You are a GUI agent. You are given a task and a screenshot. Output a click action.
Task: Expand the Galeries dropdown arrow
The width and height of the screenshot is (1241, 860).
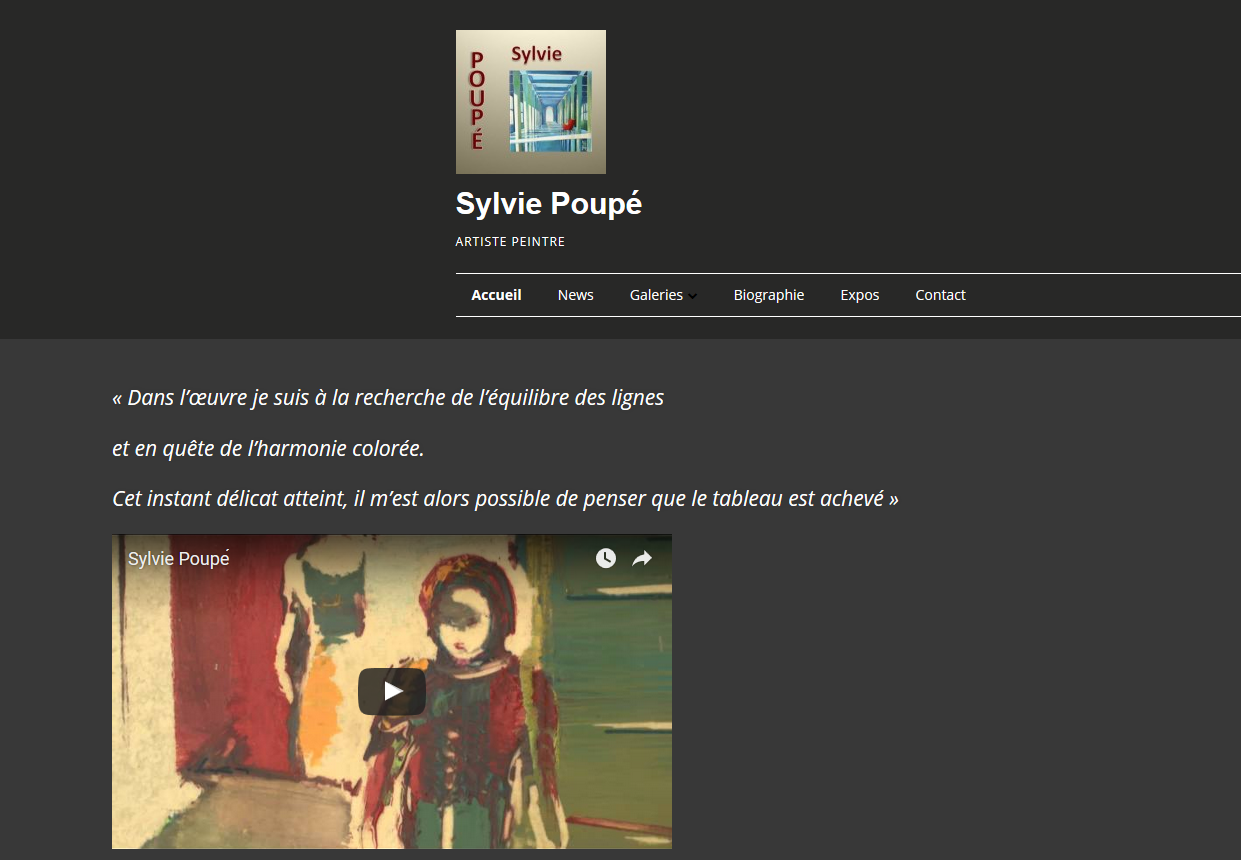point(693,296)
